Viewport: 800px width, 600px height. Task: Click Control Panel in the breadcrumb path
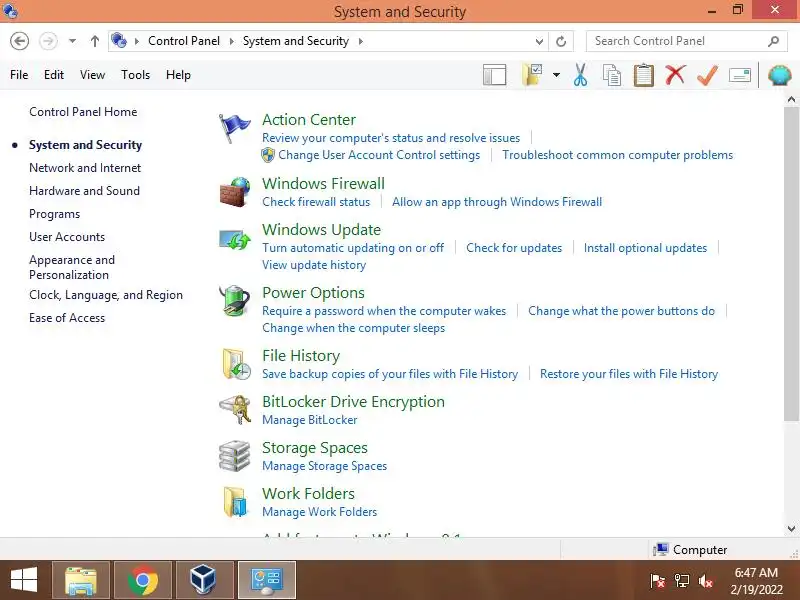[184, 41]
